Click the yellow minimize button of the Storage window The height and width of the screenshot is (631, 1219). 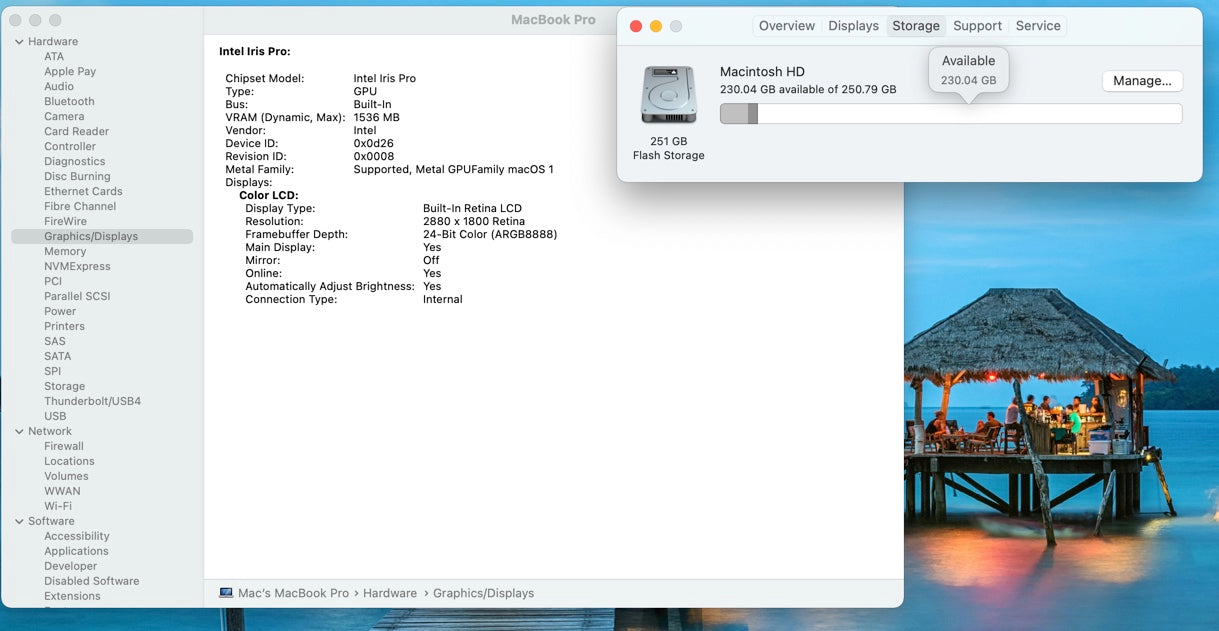pos(656,26)
